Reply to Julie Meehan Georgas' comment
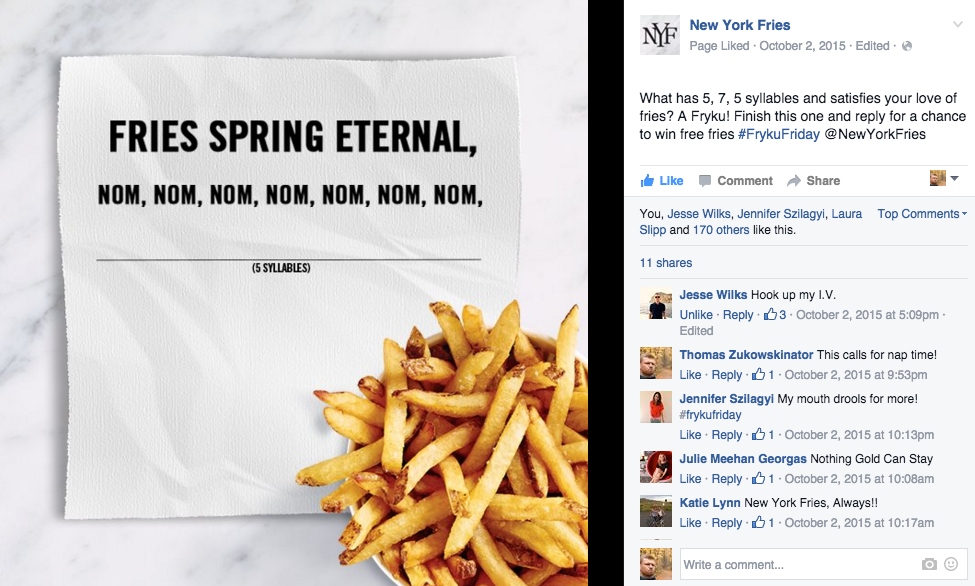 tap(726, 478)
